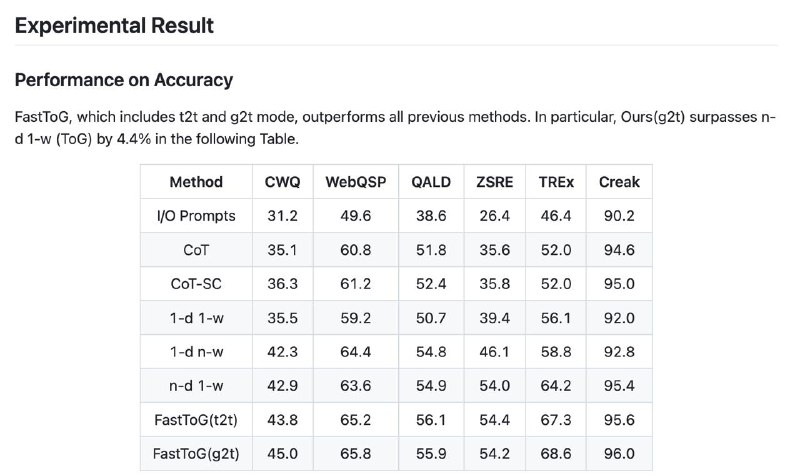
Task: Click the FastToG(g2t) row label
Action: click(196, 454)
